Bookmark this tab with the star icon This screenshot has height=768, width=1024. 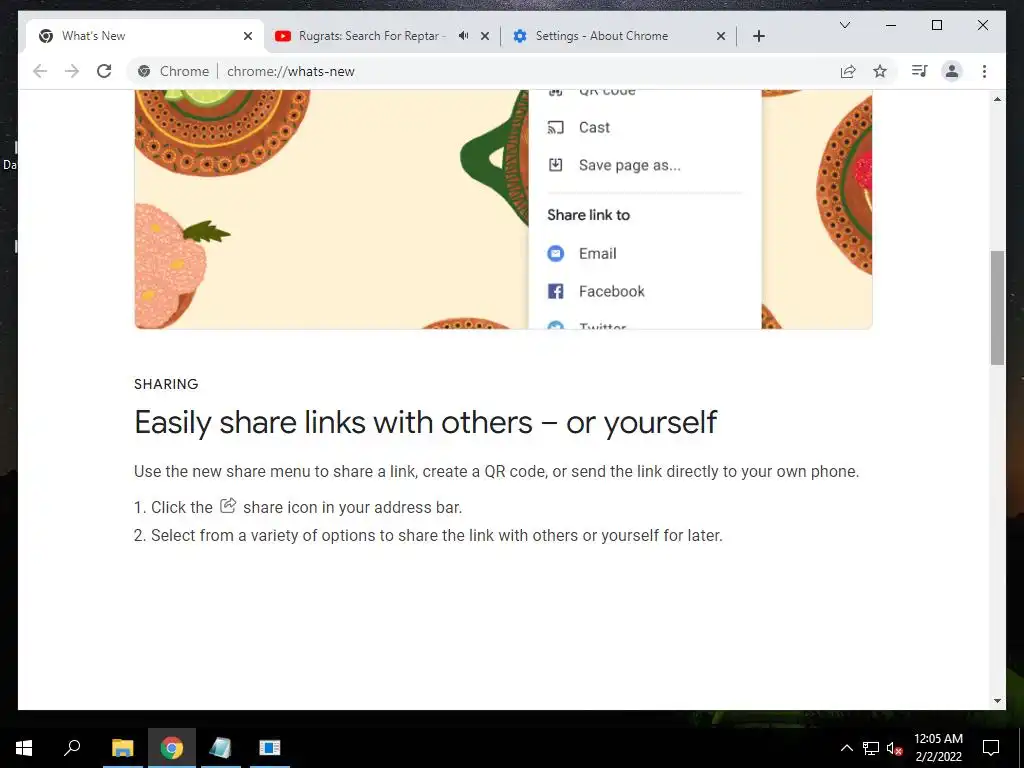click(x=880, y=71)
